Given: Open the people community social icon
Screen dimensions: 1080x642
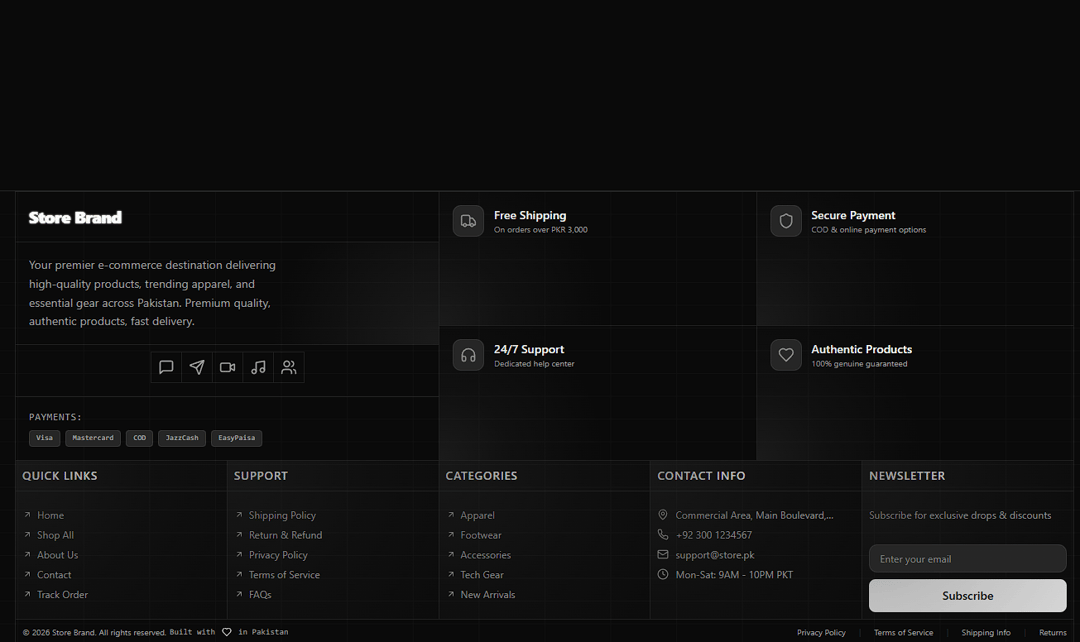Looking at the screenshot, I should [289, 367].
